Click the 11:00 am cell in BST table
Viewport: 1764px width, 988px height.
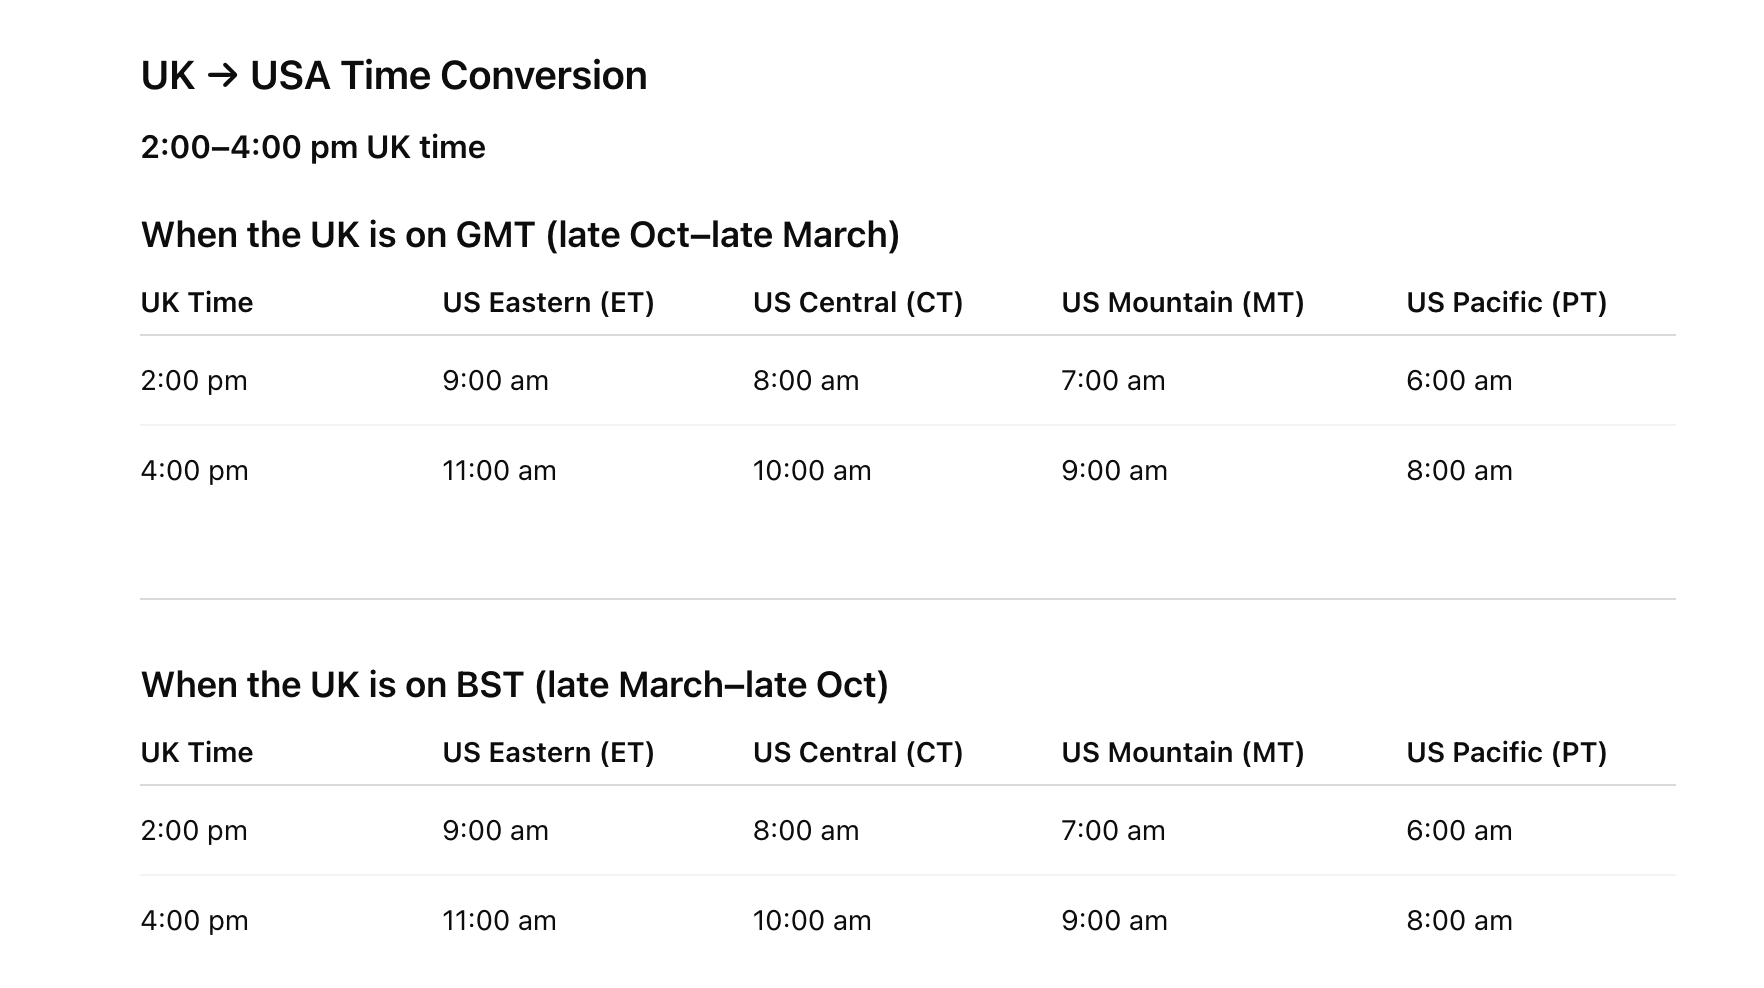click(x=499, y=921)
